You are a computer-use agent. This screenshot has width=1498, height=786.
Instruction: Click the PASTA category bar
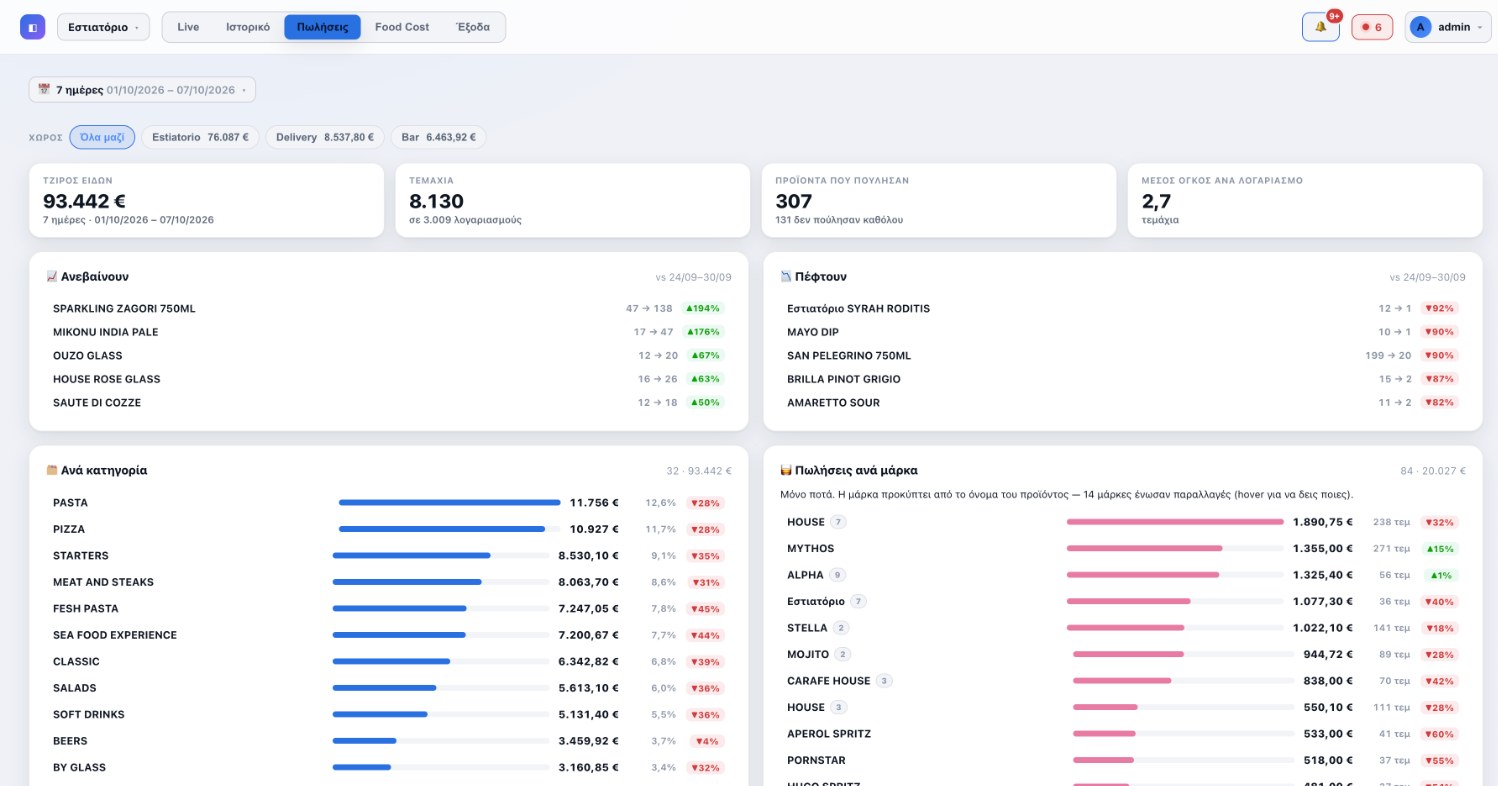tap(450, 502)
